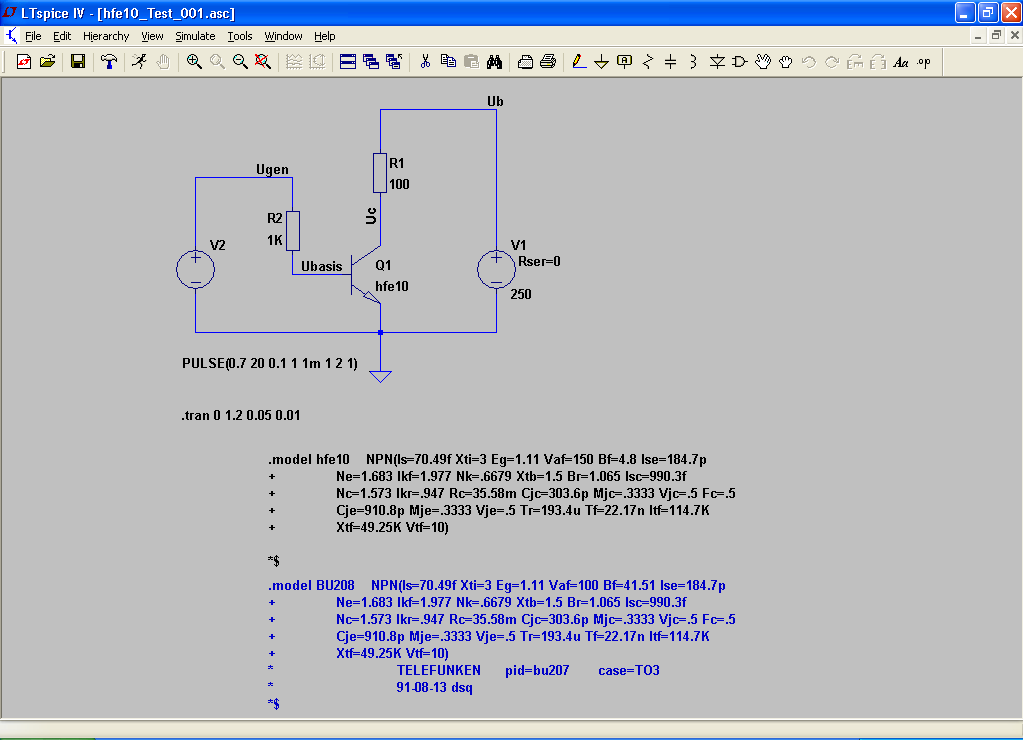Click the 'TELEFUNKEN' comment text
This screenshot has width=1023, height=740.
438,670
